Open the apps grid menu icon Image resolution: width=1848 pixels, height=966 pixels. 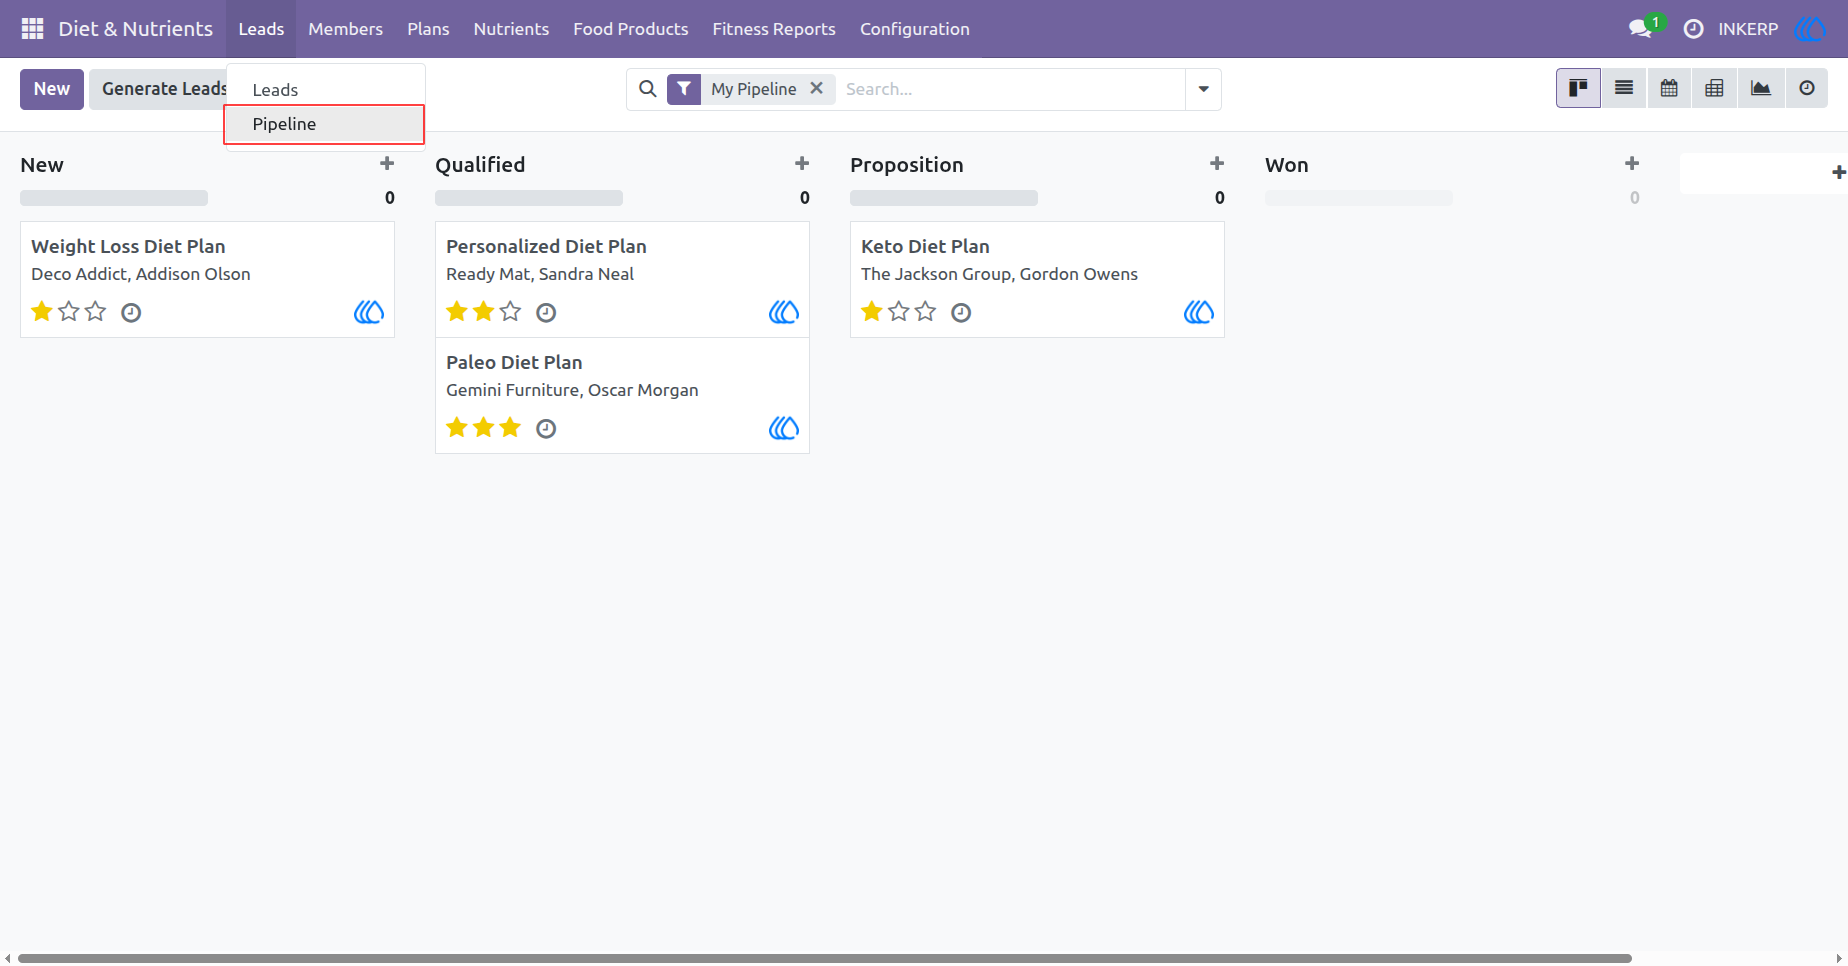(32, 29)
